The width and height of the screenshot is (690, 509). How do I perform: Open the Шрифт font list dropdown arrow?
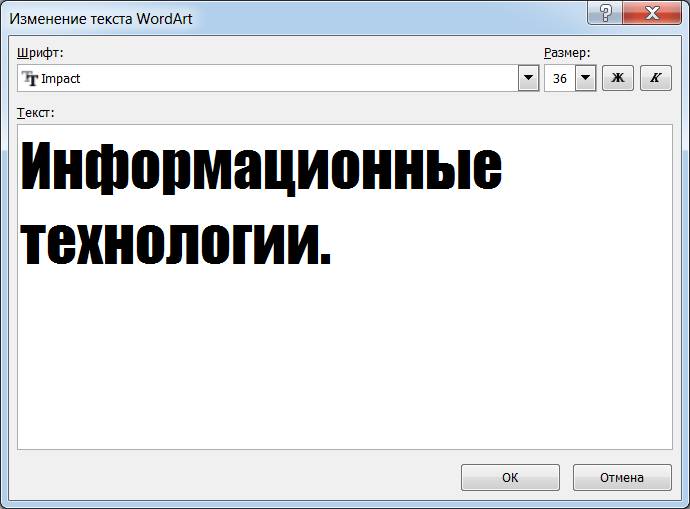click(x=529, y=78)
